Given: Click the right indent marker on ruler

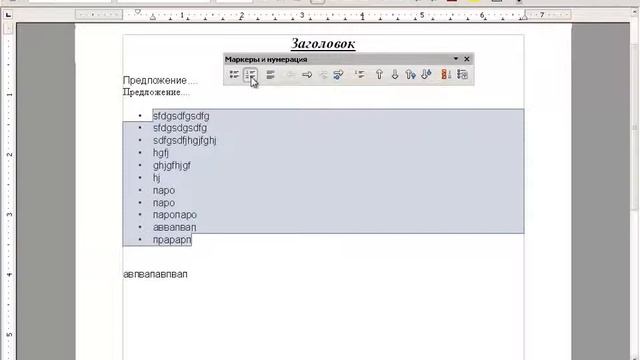Looking at the screenshot, I should coord(525,17).
